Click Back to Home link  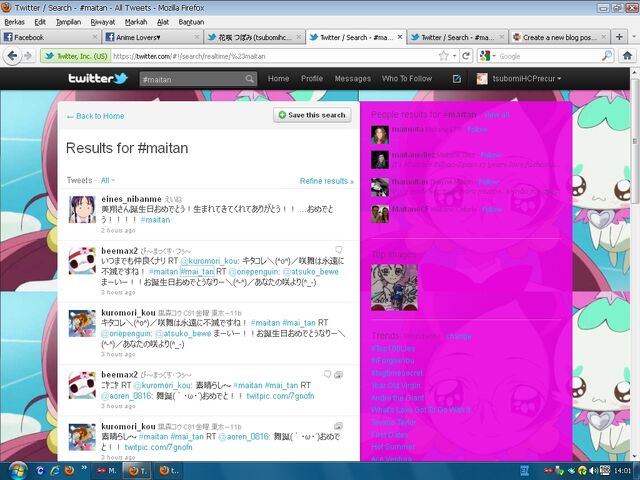click(x=96, y=116)
